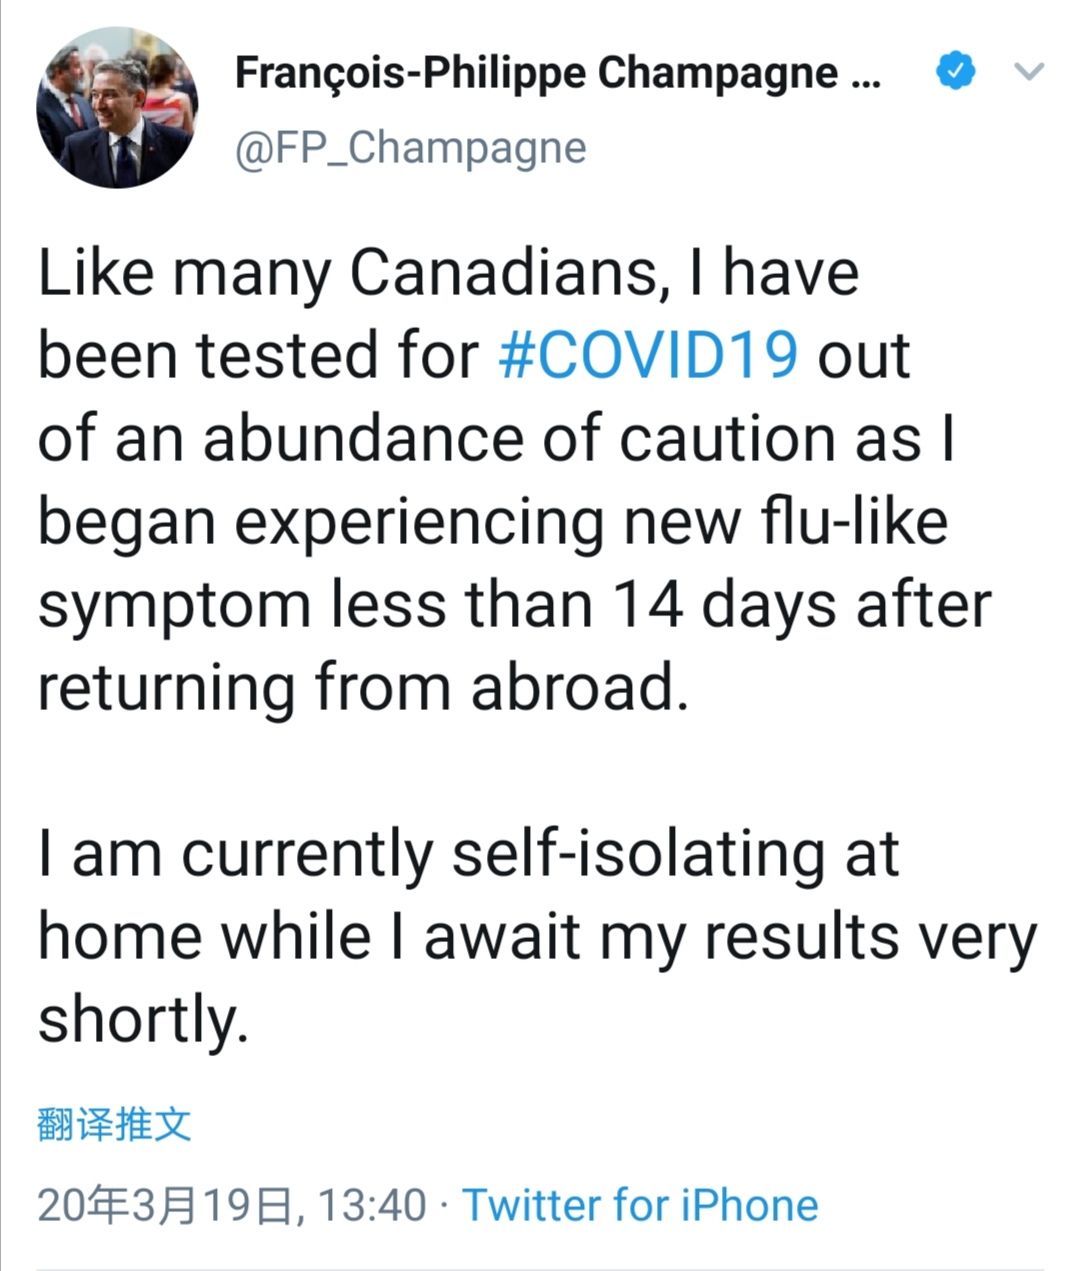This screenshot has height=1271, width=1080.
Task: Click the word "shortly." ending the tweet
Action: coord(143,1020)
